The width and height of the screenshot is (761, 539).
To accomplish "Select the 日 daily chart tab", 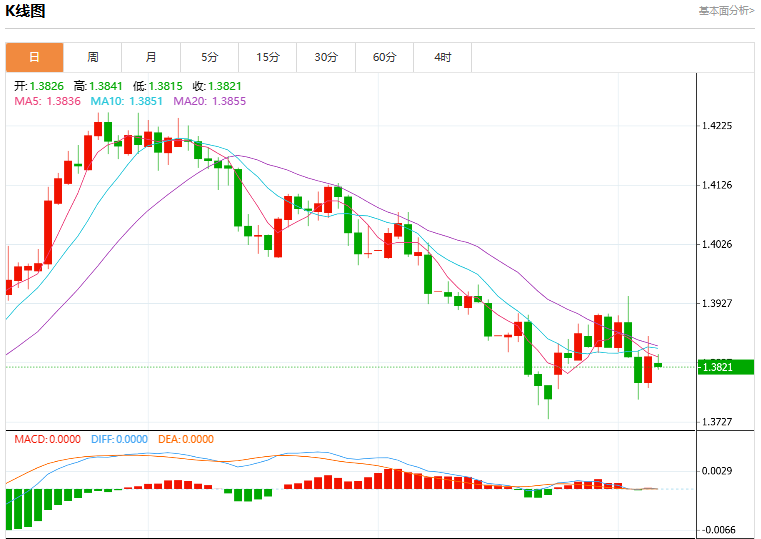I will [34, 57].
